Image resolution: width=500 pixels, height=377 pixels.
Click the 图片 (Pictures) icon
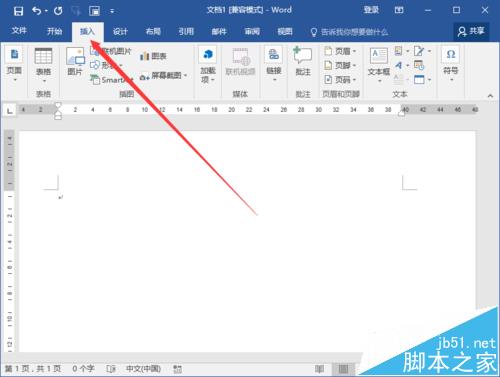(x=75, y=62)
